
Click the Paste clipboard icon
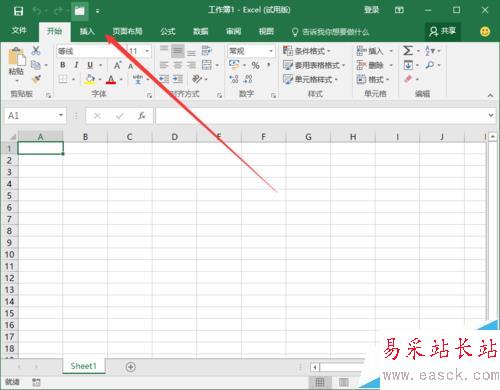(x=17, y=56)
